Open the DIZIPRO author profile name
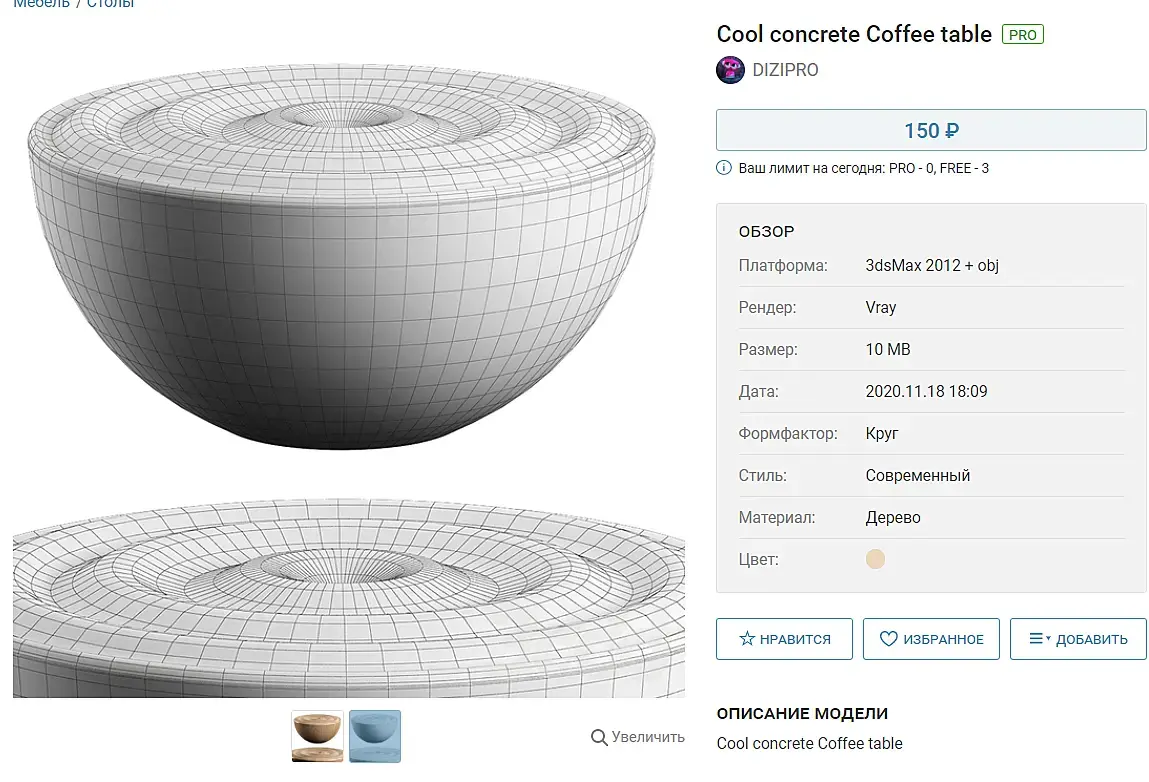This screenshot has width=1149, height=782. [785, 70]
